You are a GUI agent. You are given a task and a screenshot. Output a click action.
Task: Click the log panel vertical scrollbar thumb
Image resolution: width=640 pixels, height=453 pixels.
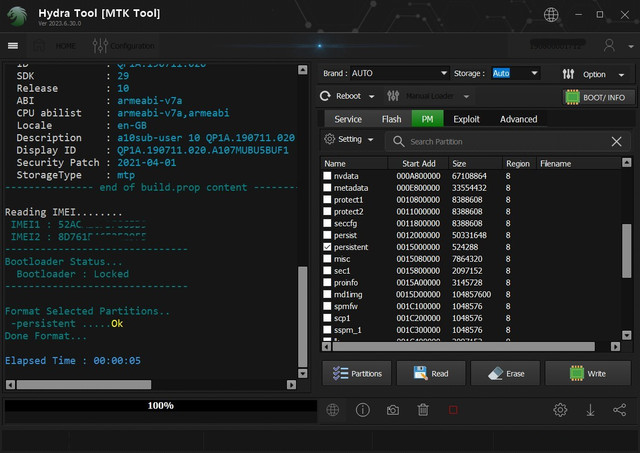point(302,316)
